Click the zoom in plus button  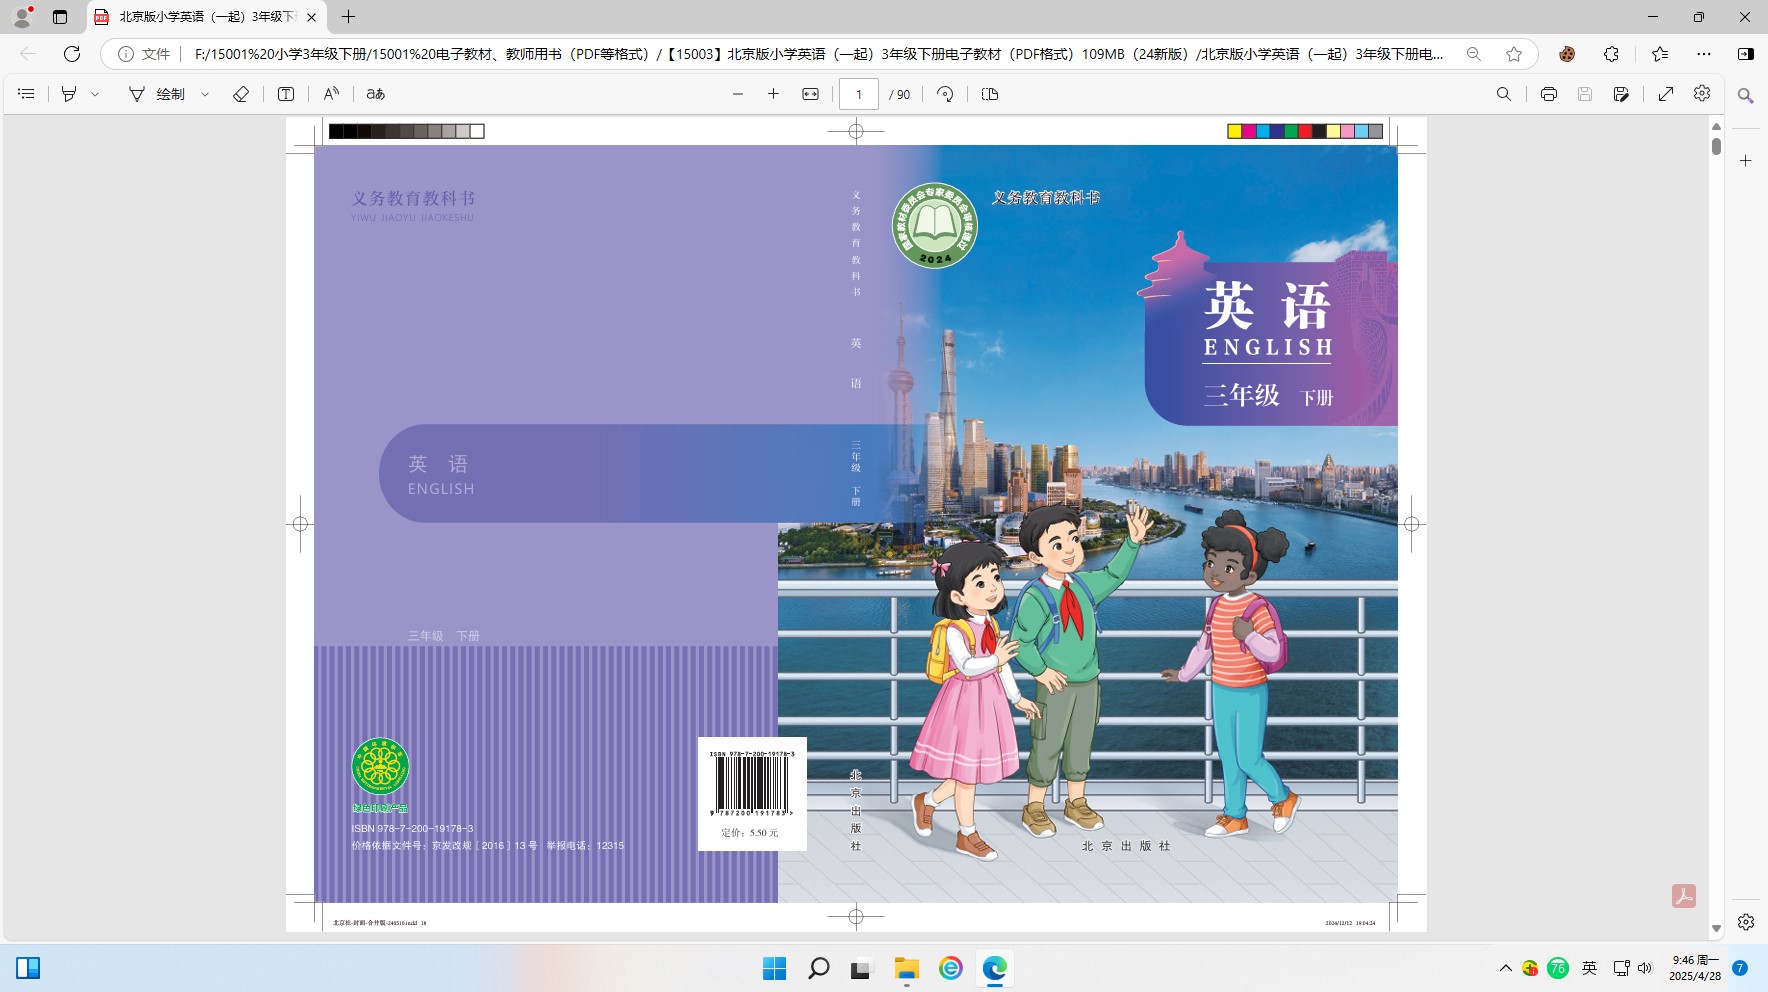point(773,94)
